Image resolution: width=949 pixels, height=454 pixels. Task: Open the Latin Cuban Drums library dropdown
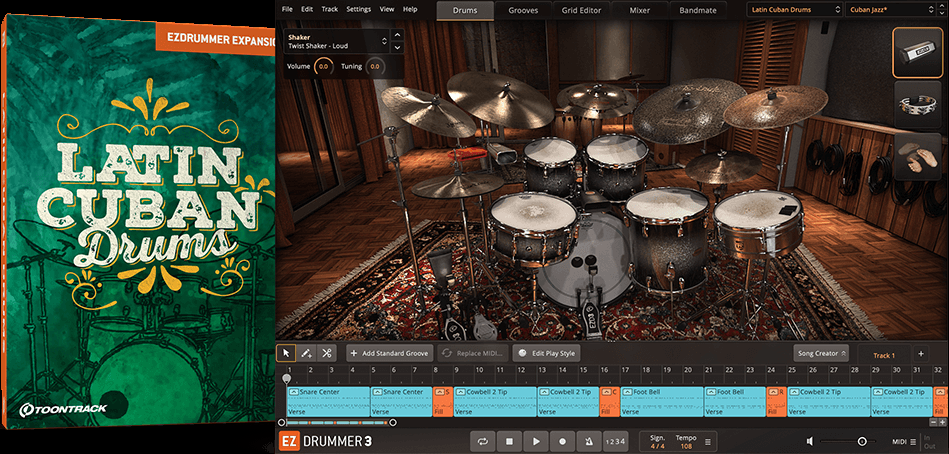(795, 10)
